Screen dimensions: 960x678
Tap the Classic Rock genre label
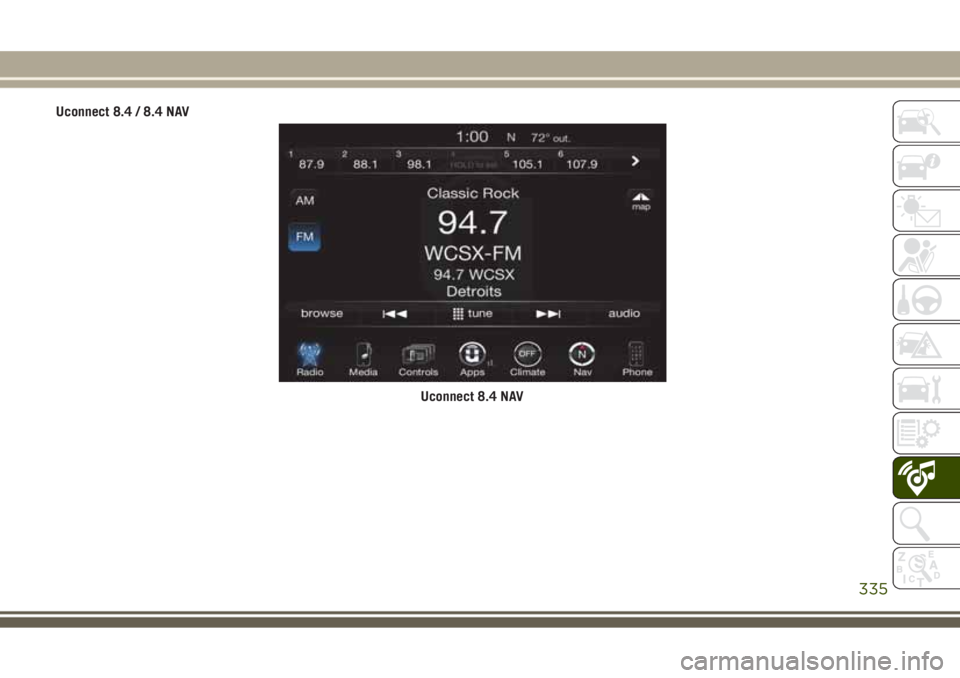pyautogui.click(x=473, y=193)
